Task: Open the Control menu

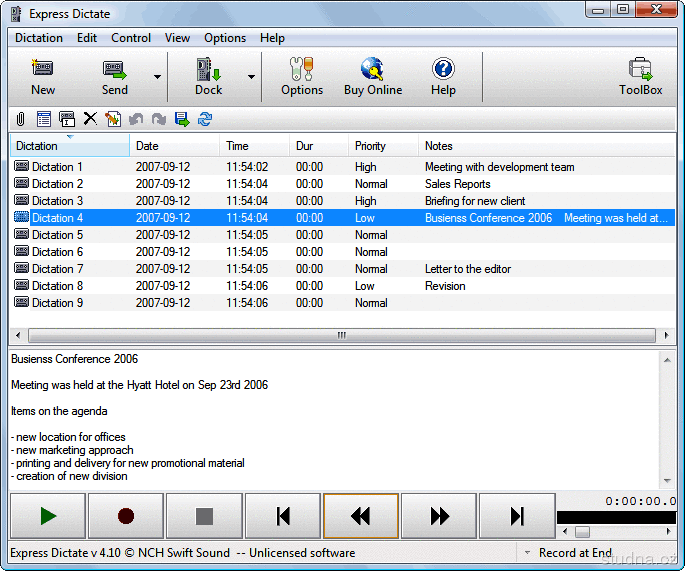Action: [x=131, y=38]
